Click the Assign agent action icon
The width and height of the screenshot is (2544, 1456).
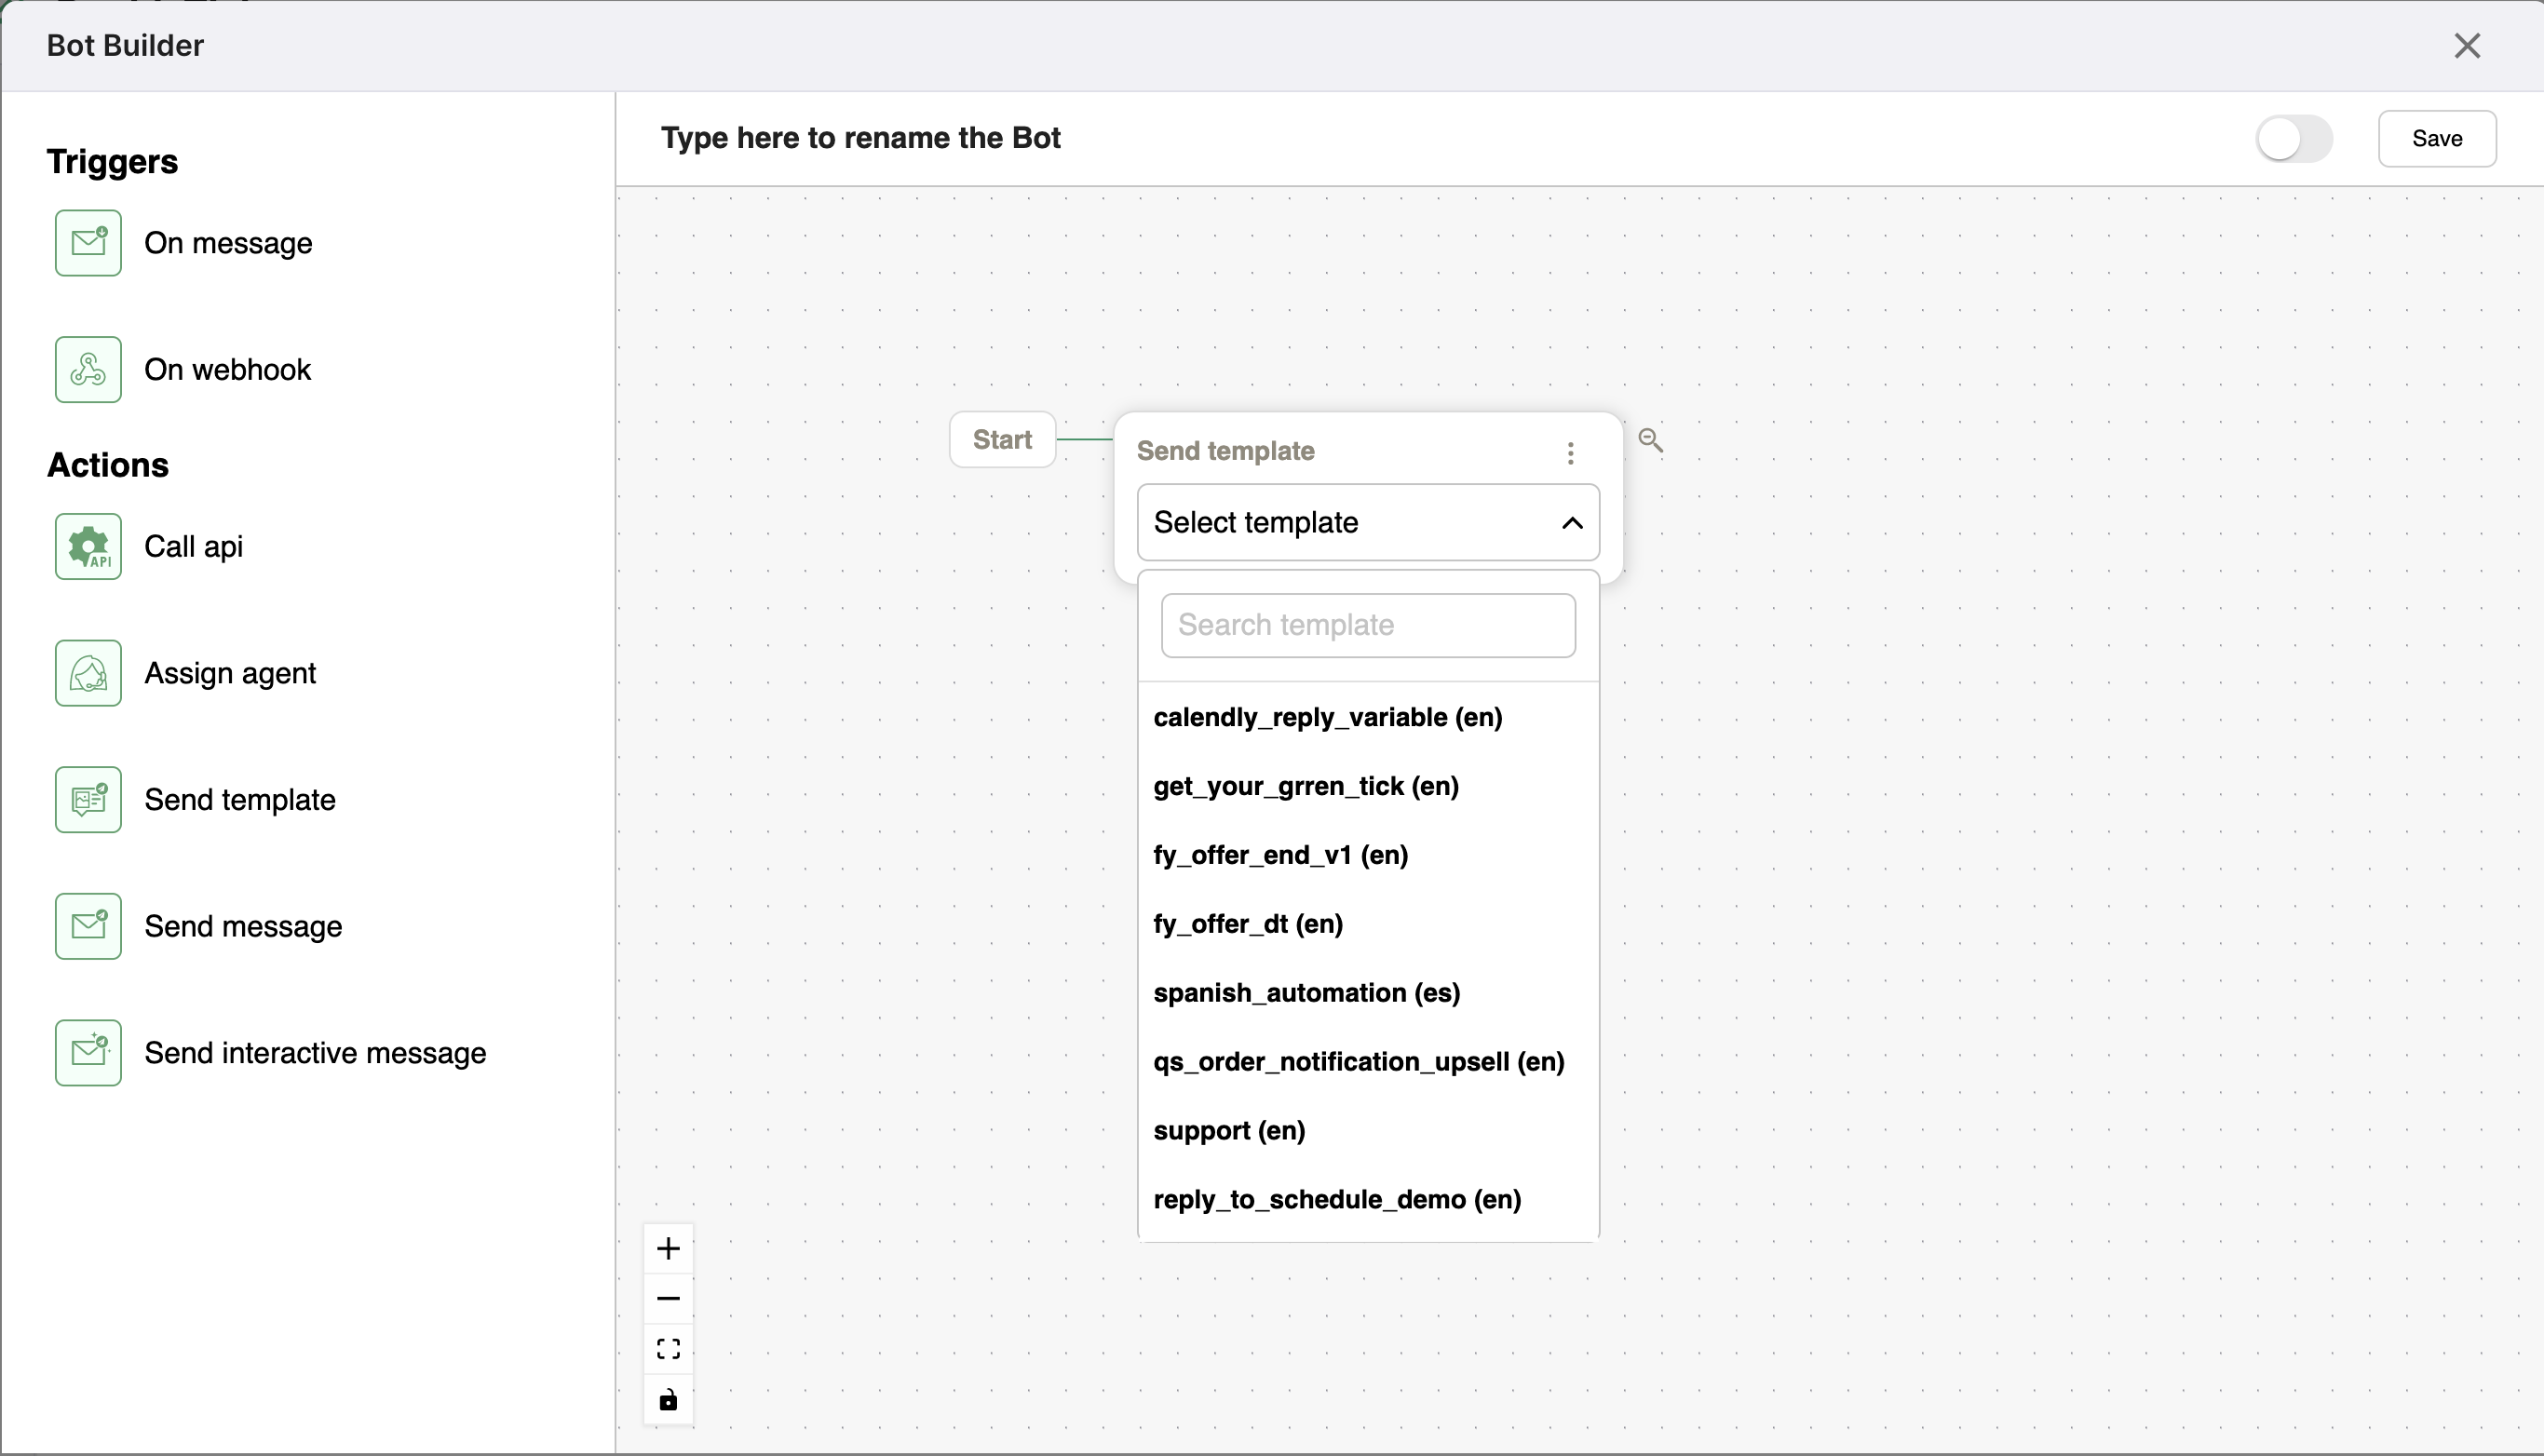coord(88,672)
